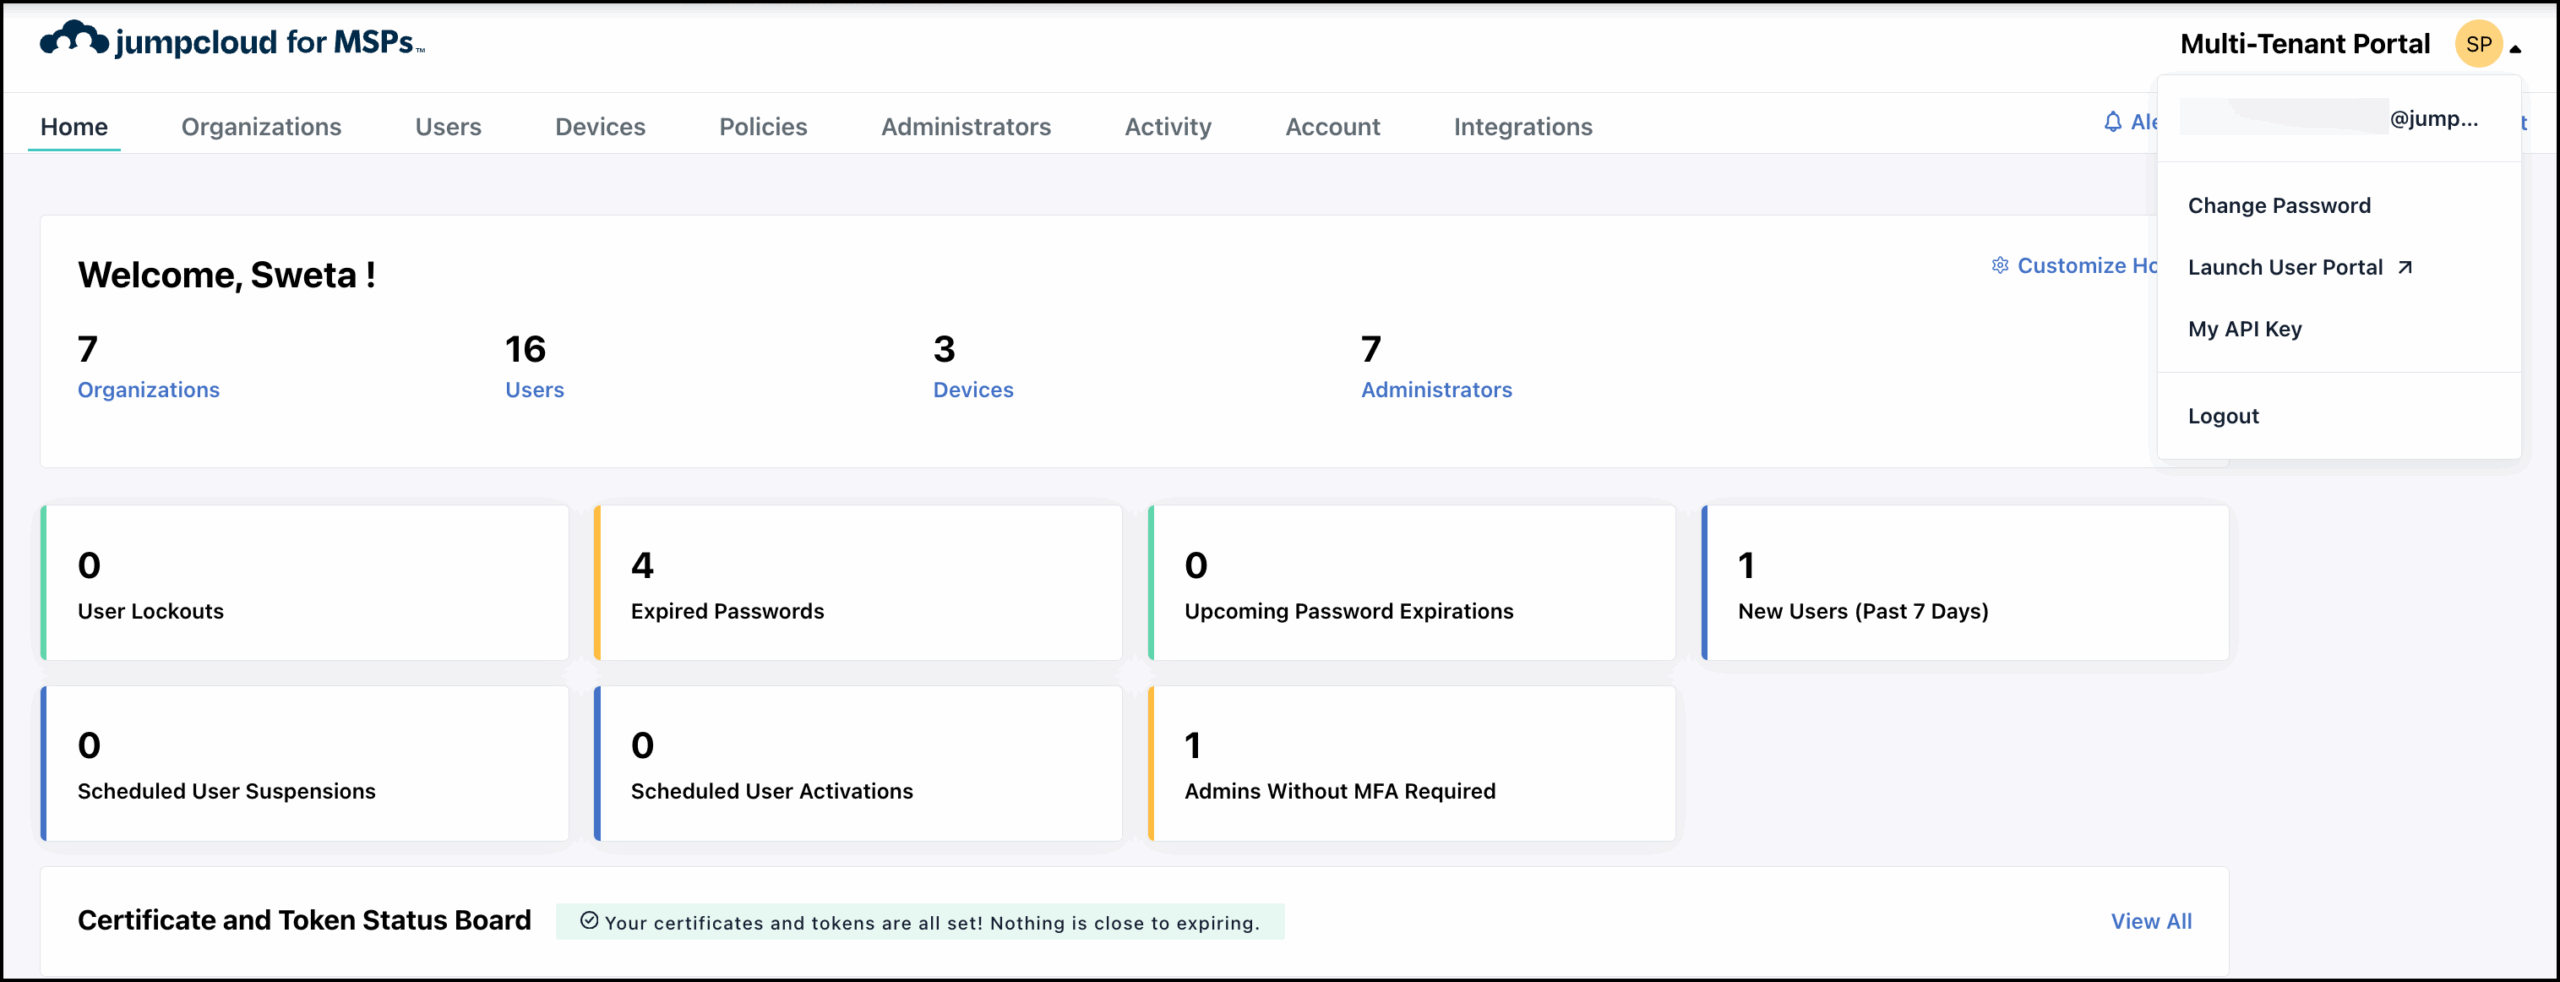Click the Customize Home gear icon
This screenshot has height=982, width=2560.
1999,266
